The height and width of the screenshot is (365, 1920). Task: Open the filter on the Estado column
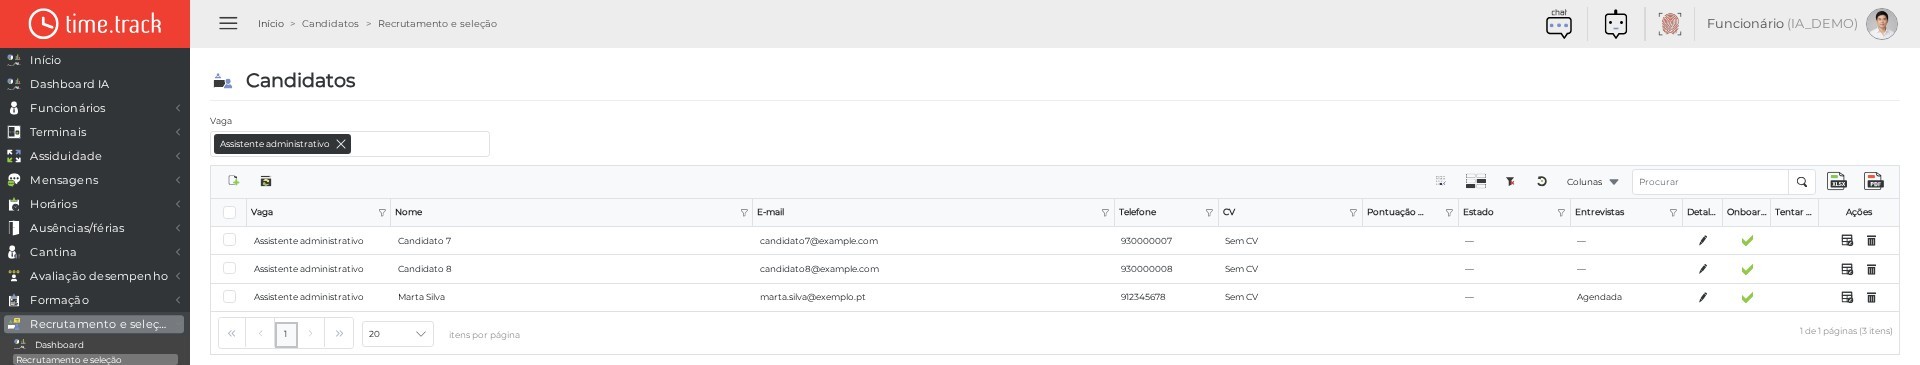point(1561,213)
